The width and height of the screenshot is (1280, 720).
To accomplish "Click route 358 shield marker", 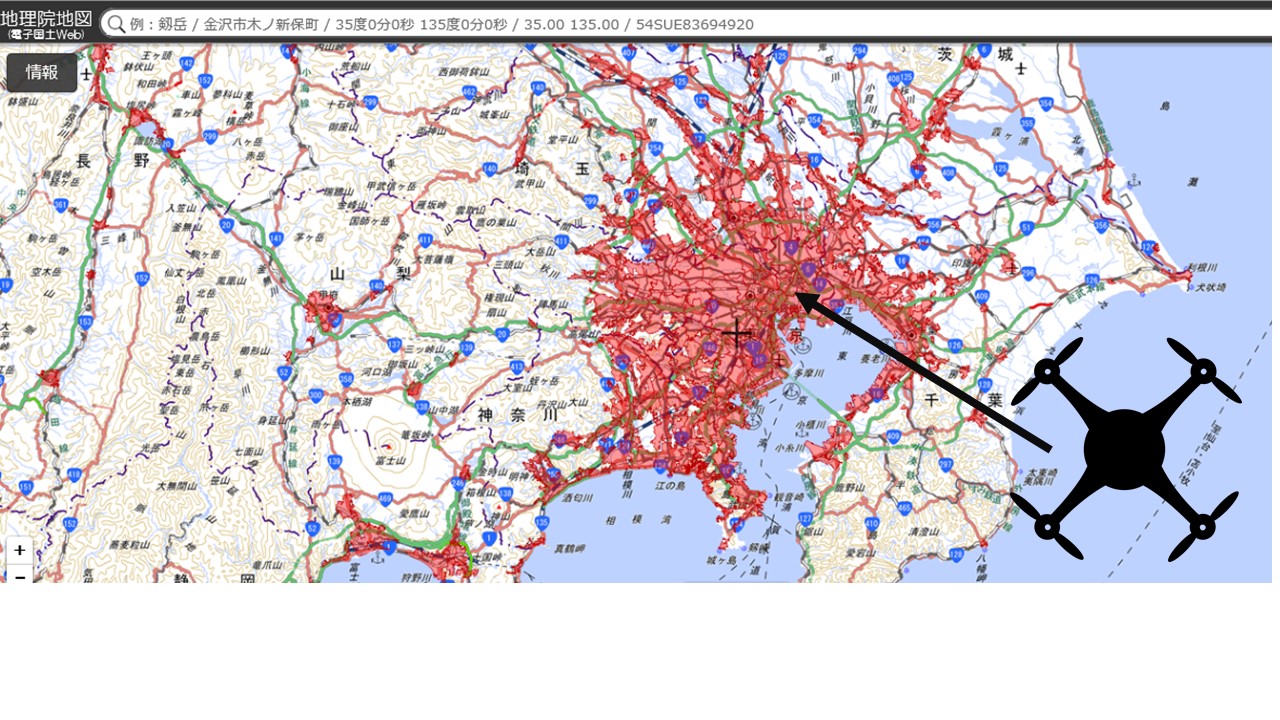I will tap(346, 379).
